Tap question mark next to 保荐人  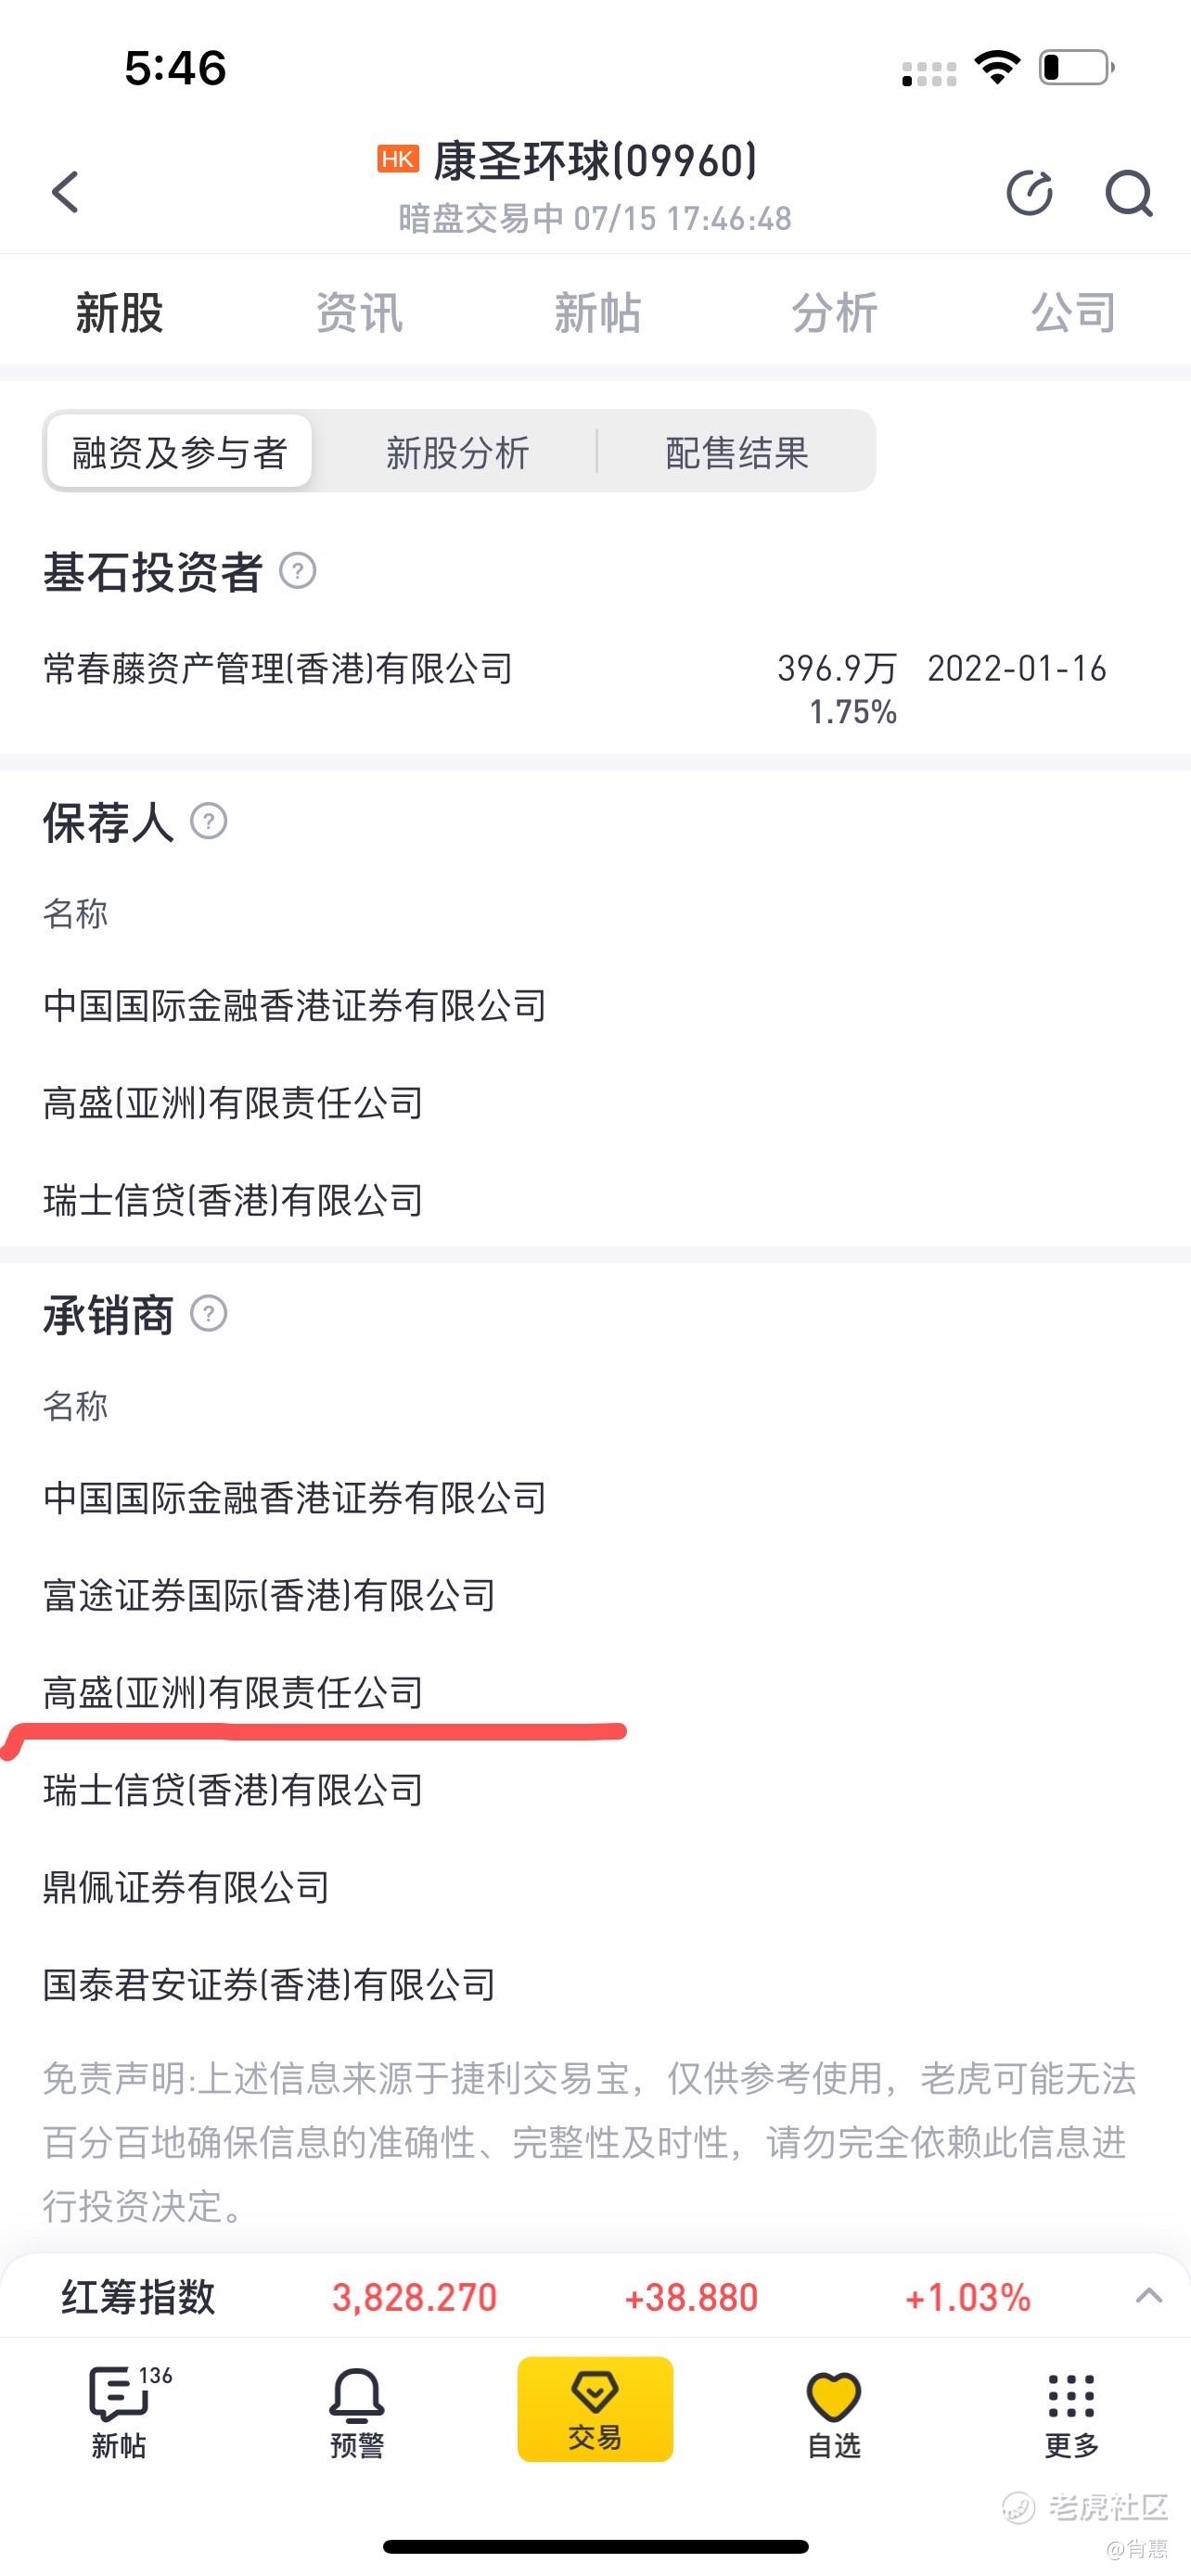[208, 821]
